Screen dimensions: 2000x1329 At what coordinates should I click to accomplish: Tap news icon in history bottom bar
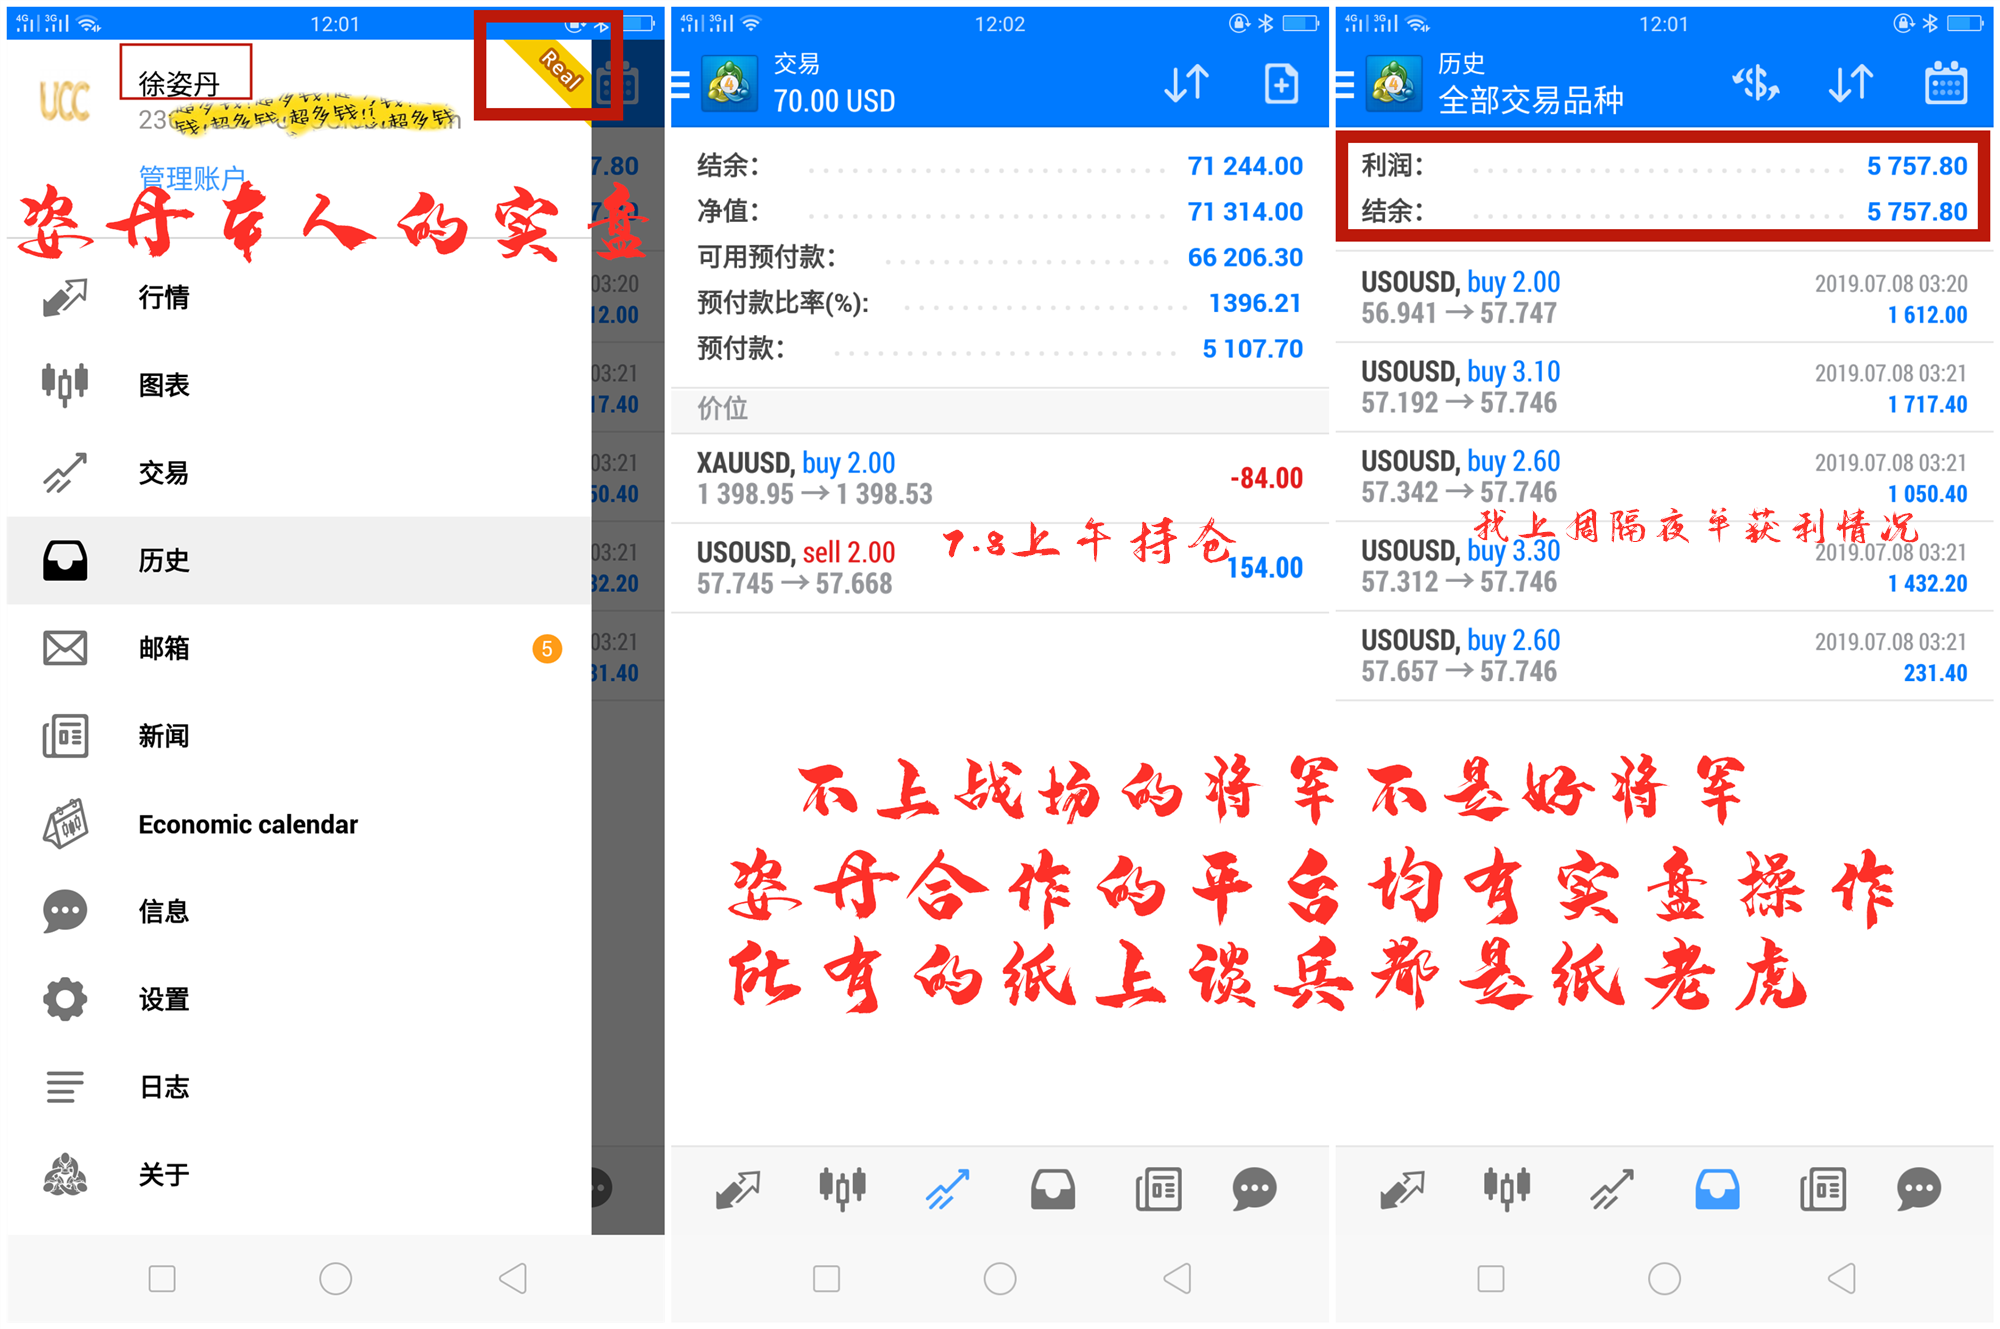(1822, 1189)
